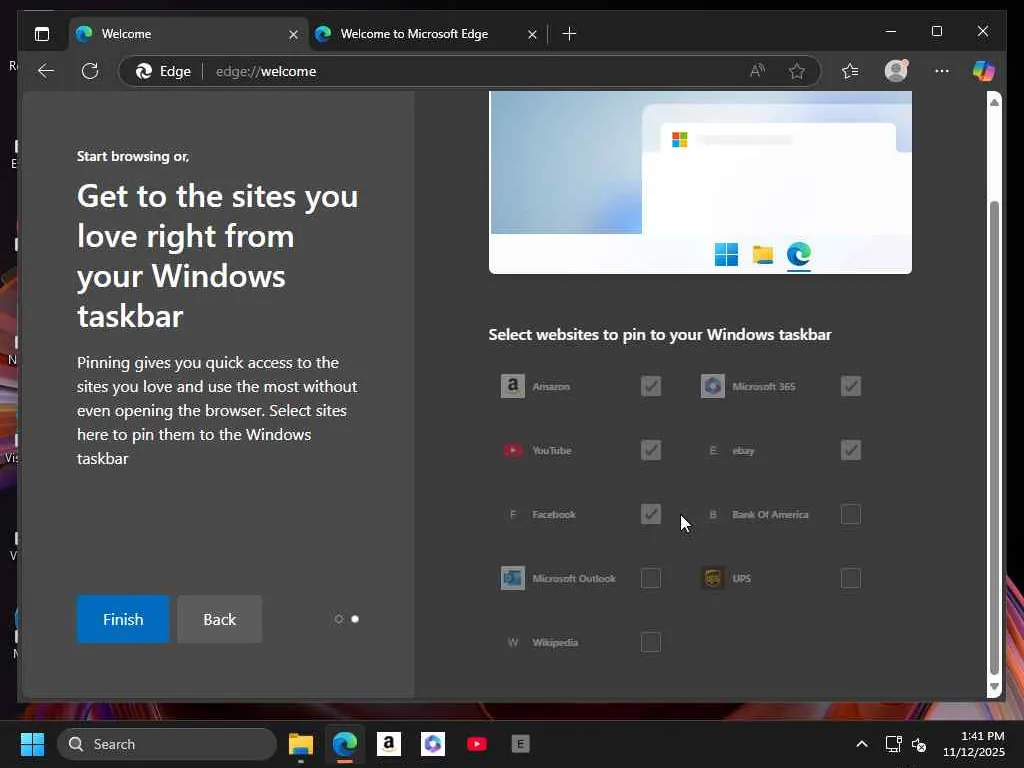Click the muted volume icon in tray

pyautogui.click(x=919, y=744)
